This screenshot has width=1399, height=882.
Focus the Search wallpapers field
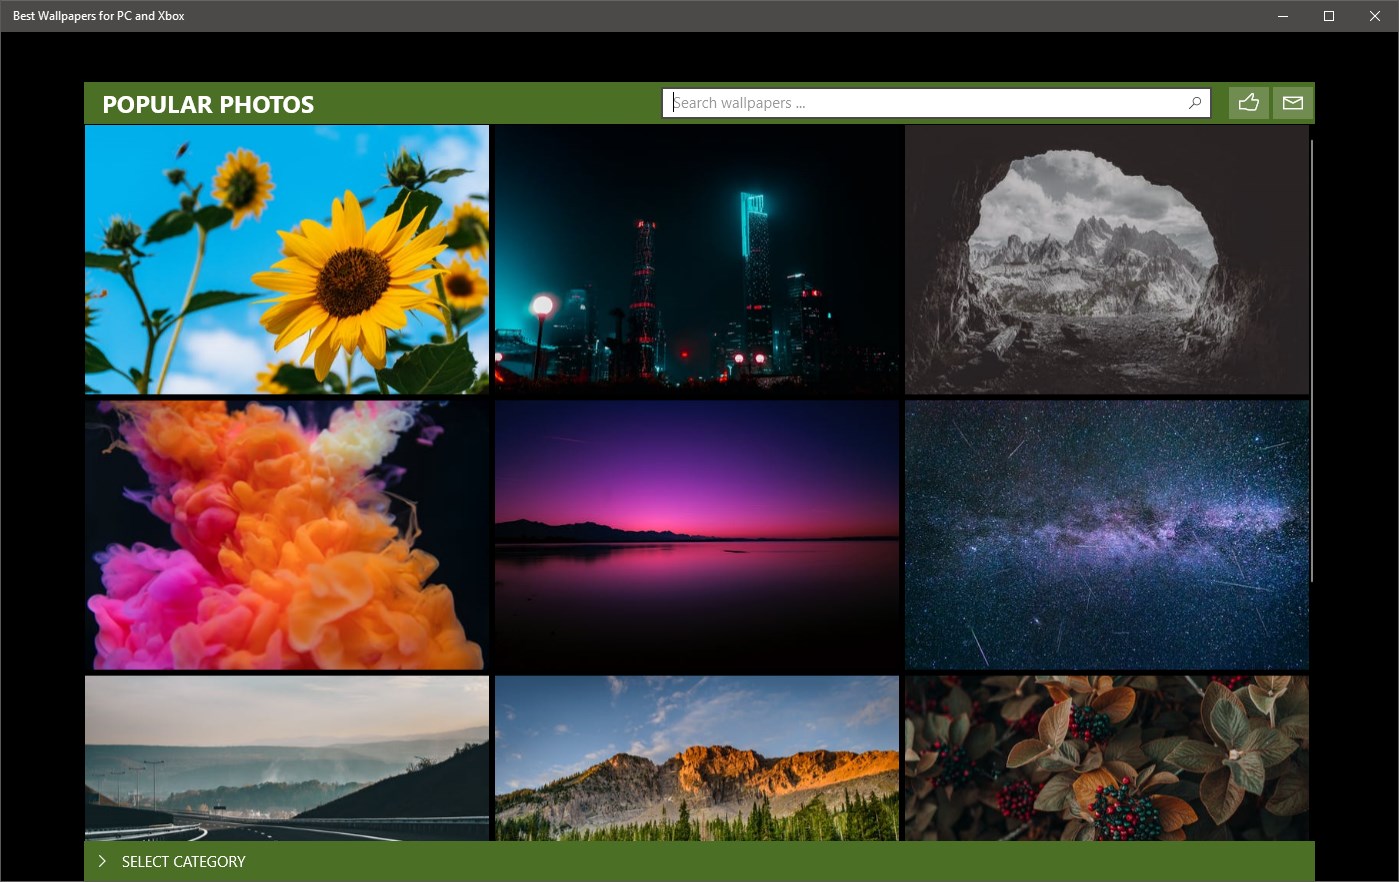(936, 103)
